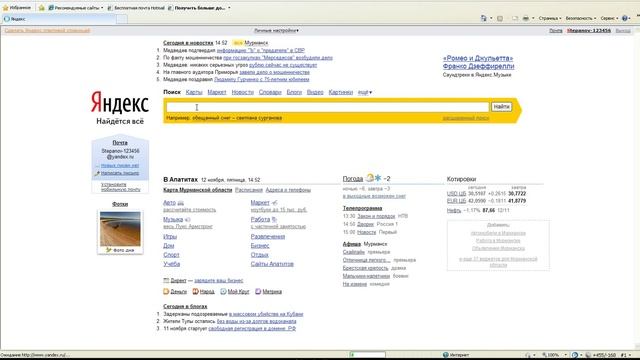Focus the Yandex search input field
640x360 pixels.
327,107
